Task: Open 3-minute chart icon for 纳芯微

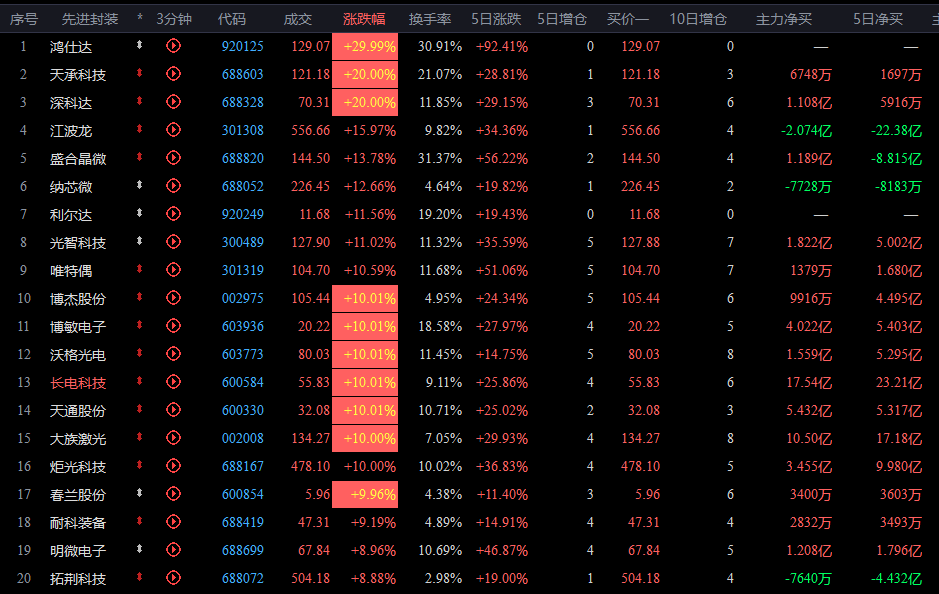Action: 173,186
